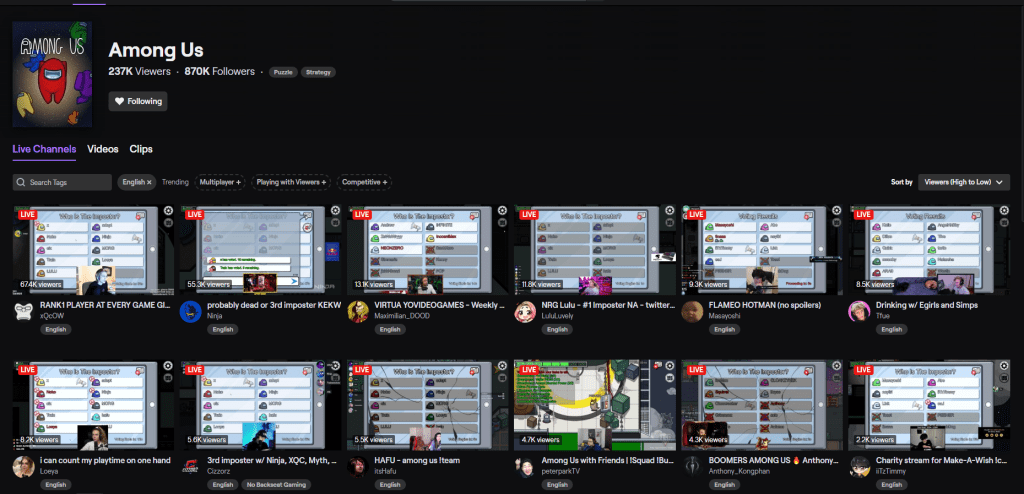Open Ninja's channel avatar icon

(191, 311)
